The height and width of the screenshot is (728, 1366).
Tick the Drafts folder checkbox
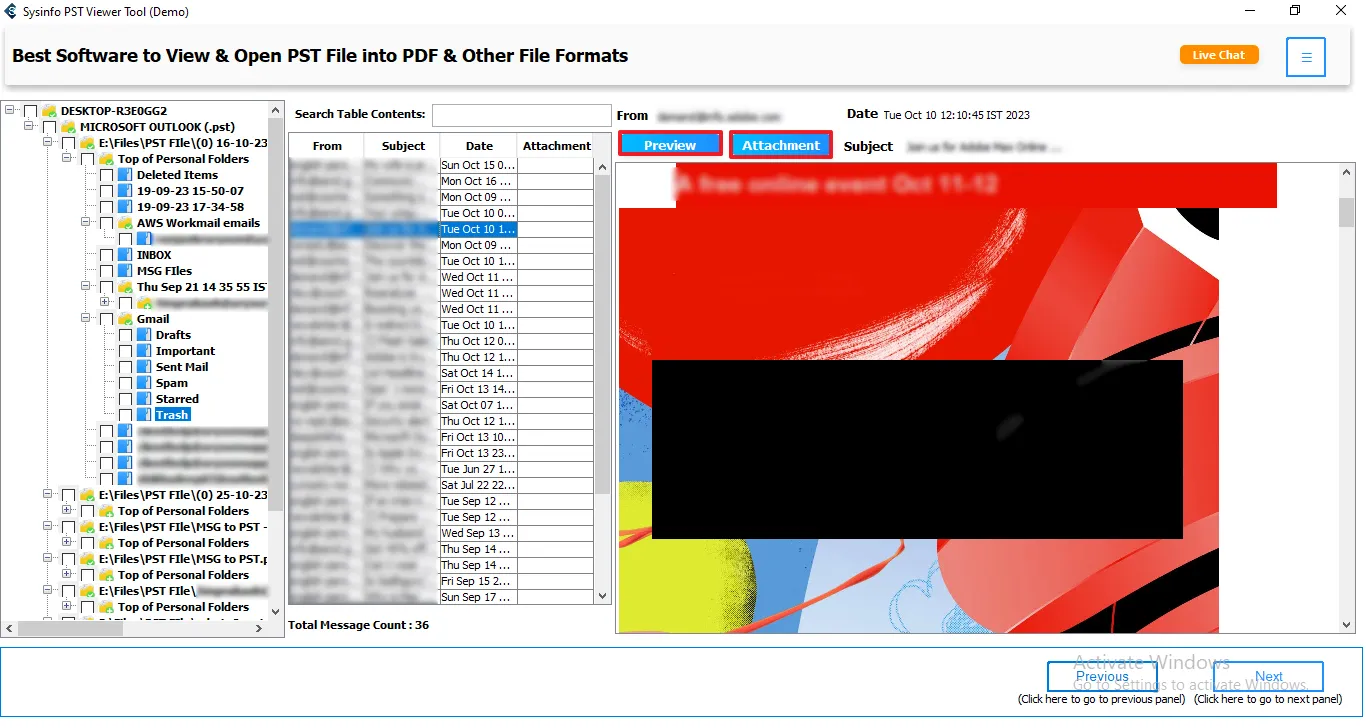125,335
